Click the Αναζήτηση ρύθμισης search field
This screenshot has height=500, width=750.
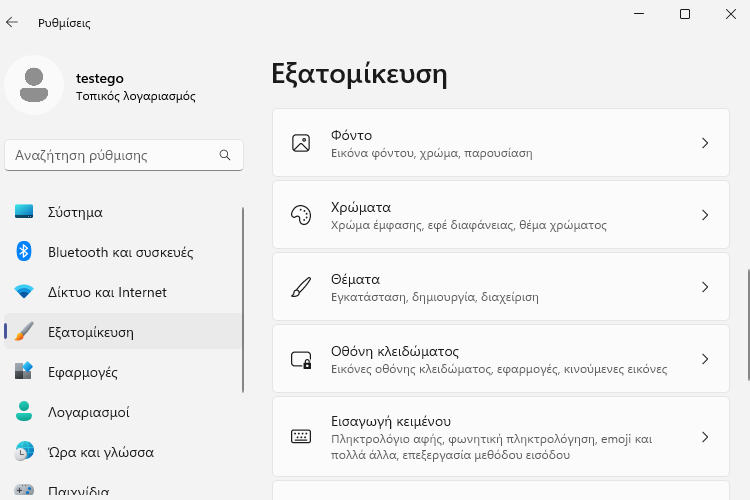click(110, 155)
